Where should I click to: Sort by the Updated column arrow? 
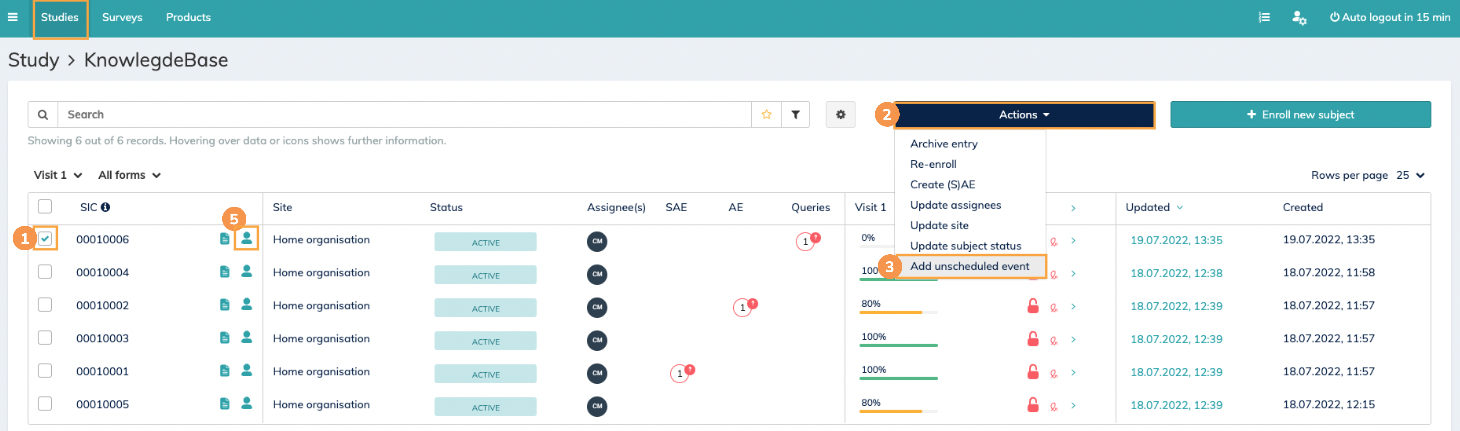click(x=1179, y=208)
